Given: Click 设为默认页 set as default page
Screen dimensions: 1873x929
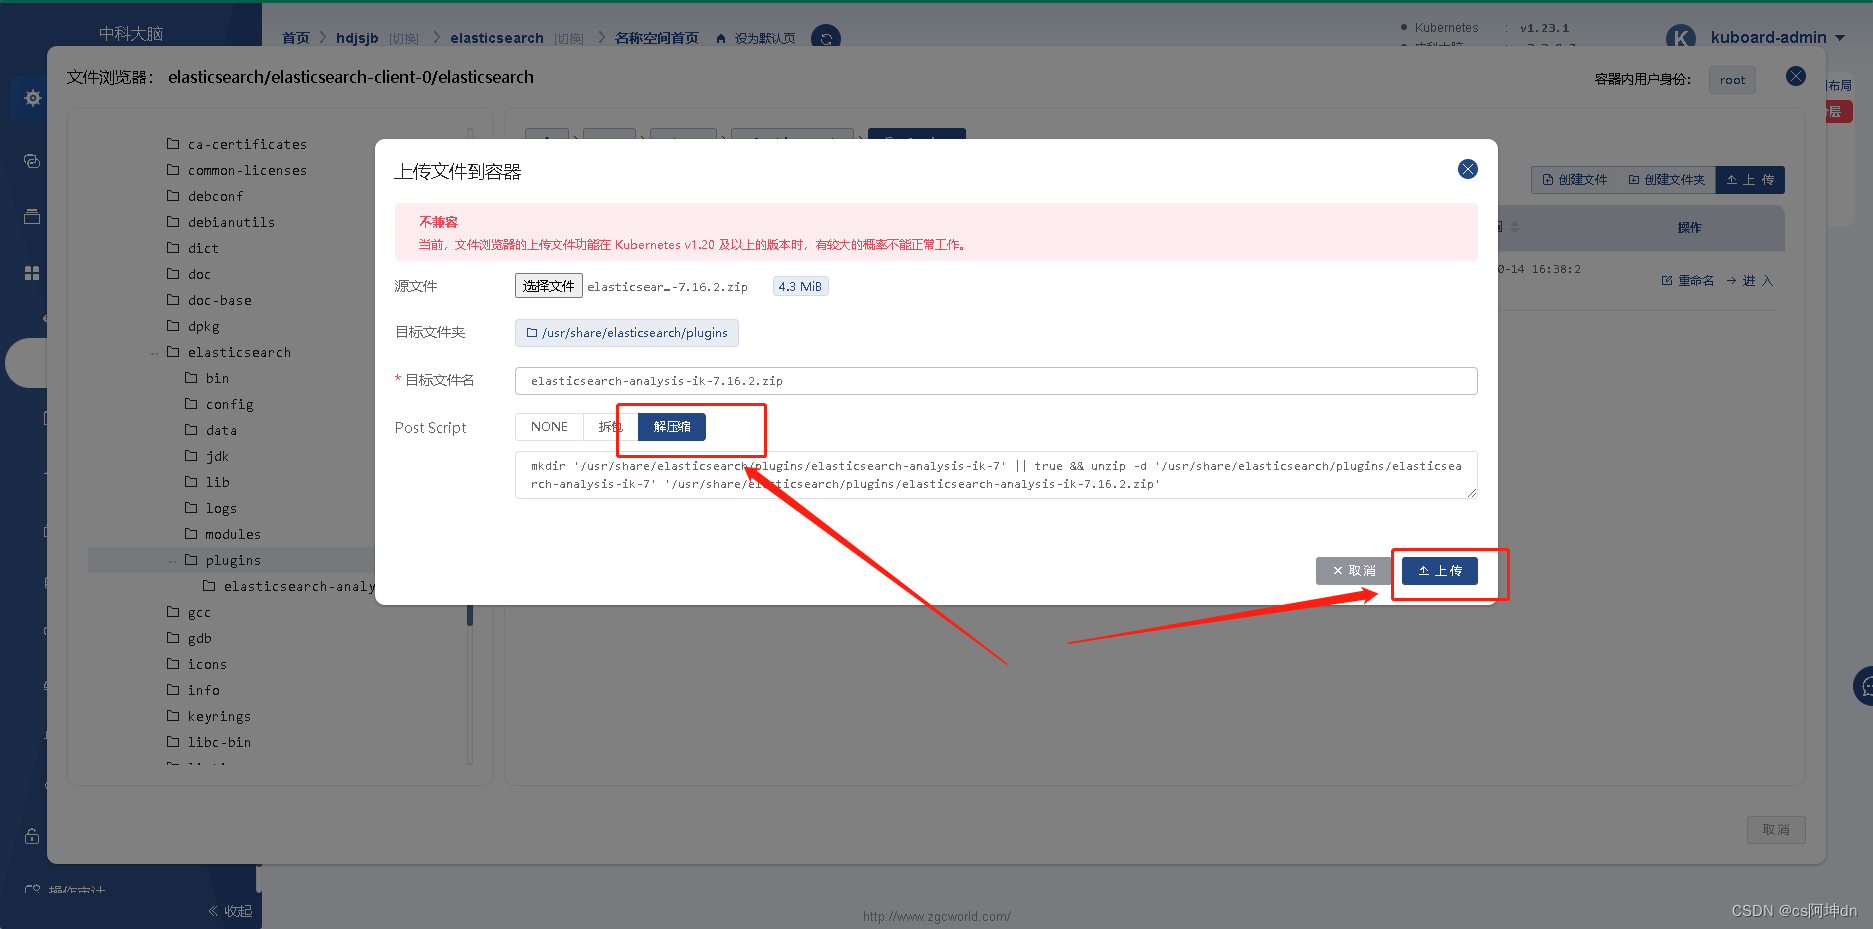Looking at the screenshot, I should (756, 38).
